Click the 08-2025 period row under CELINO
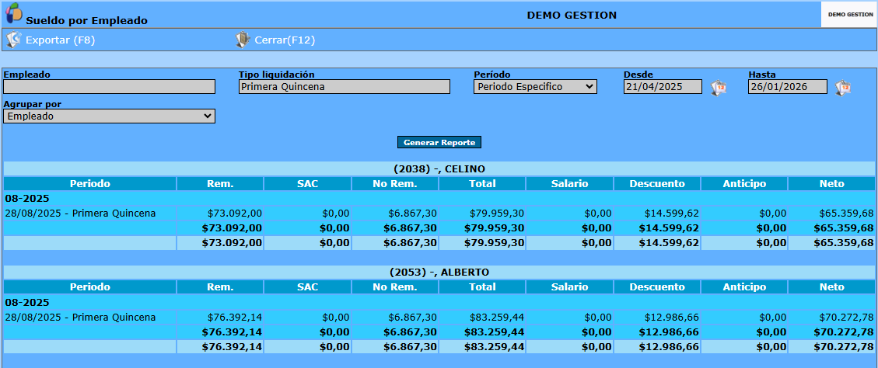The width and height of the screenshot is (878, 368). (x=439, y=198)
